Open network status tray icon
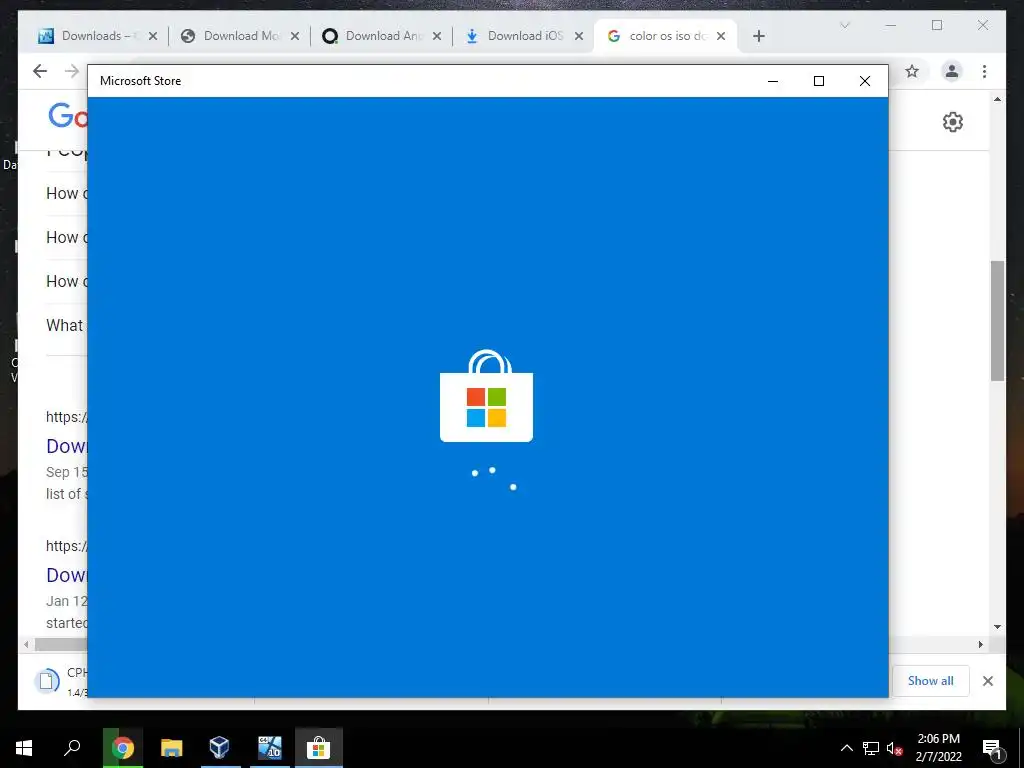This screenshot has width=1024, height=768. point(871,748)
